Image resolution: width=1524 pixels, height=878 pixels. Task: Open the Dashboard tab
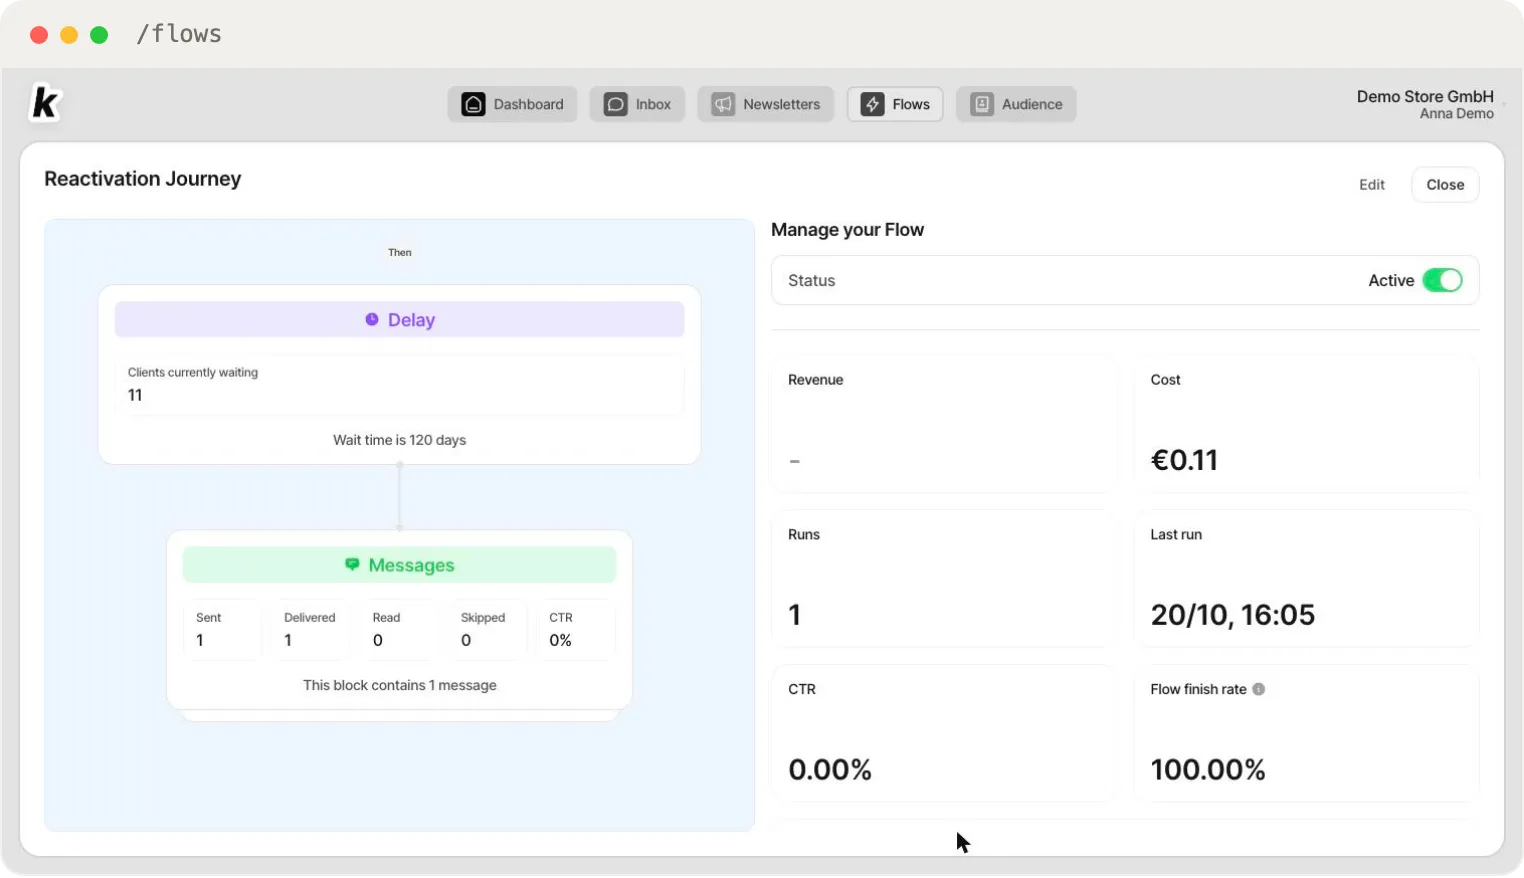tap(512, 104)
